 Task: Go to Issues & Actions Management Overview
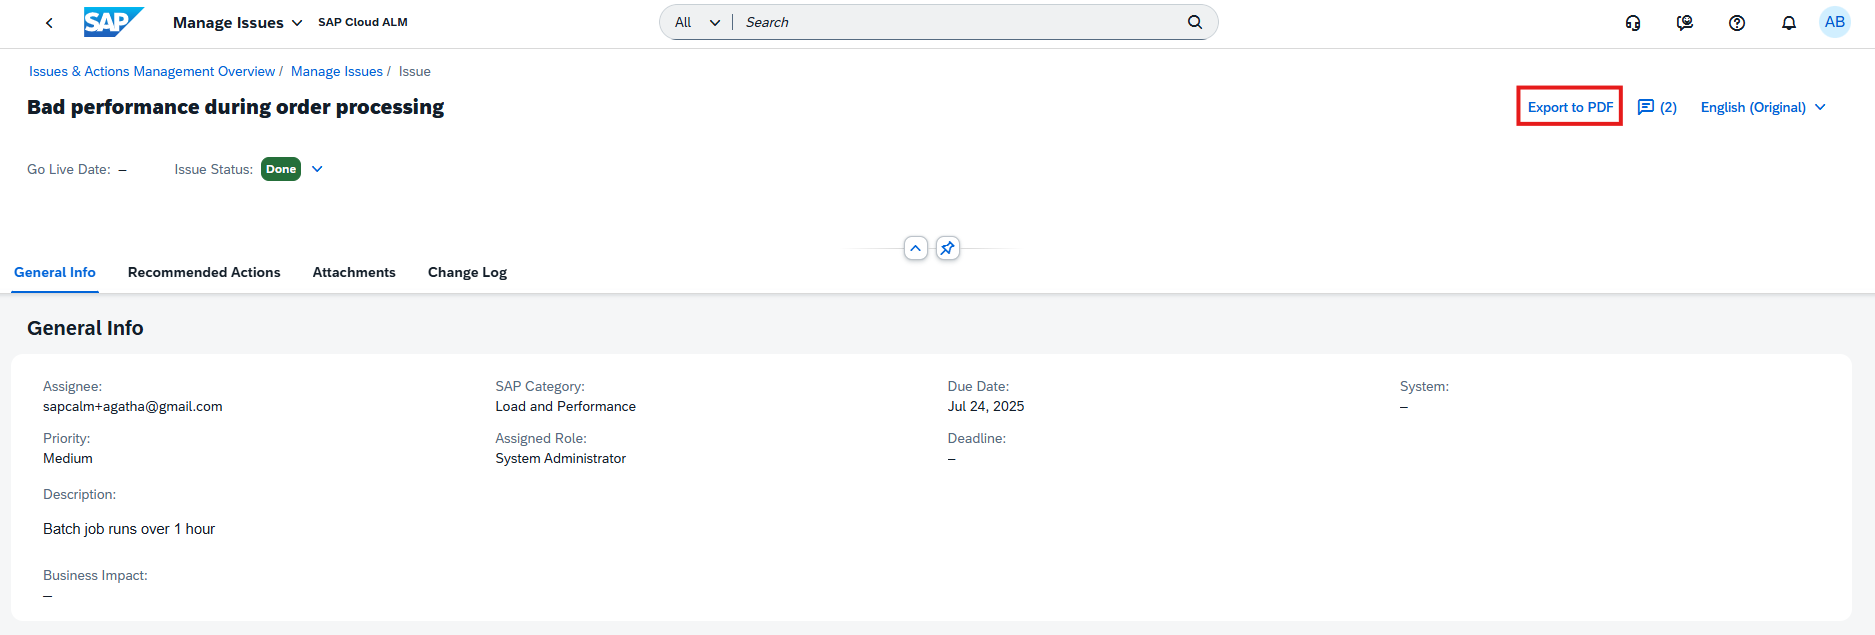pyautogui.click(x=152, y=71)
